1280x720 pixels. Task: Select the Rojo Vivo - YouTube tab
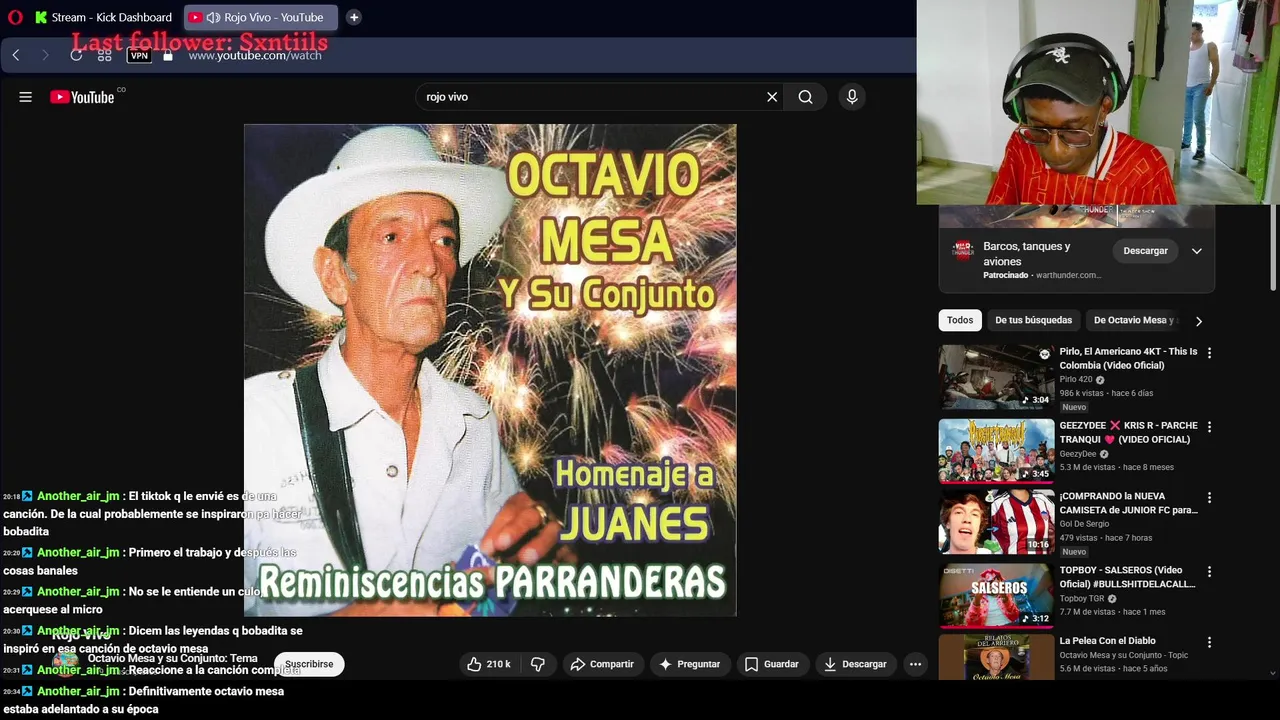(x=260, y=17)
